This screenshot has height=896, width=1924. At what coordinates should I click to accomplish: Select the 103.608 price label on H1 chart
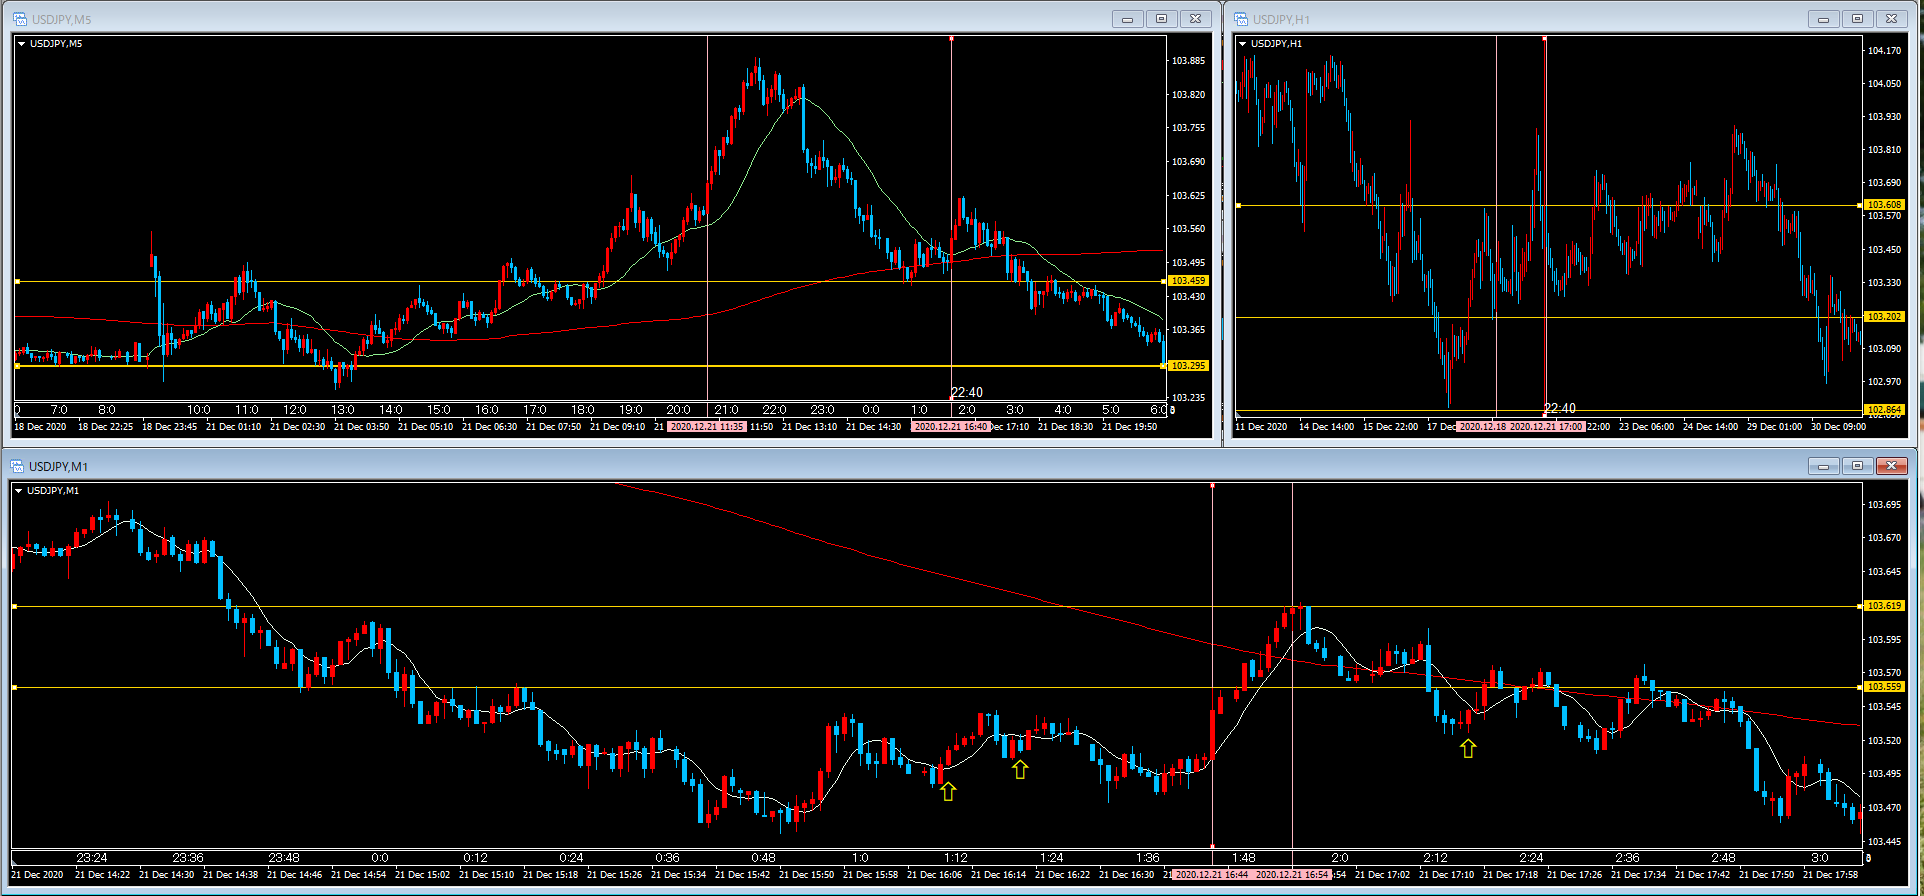click(x=1884, y=205)
